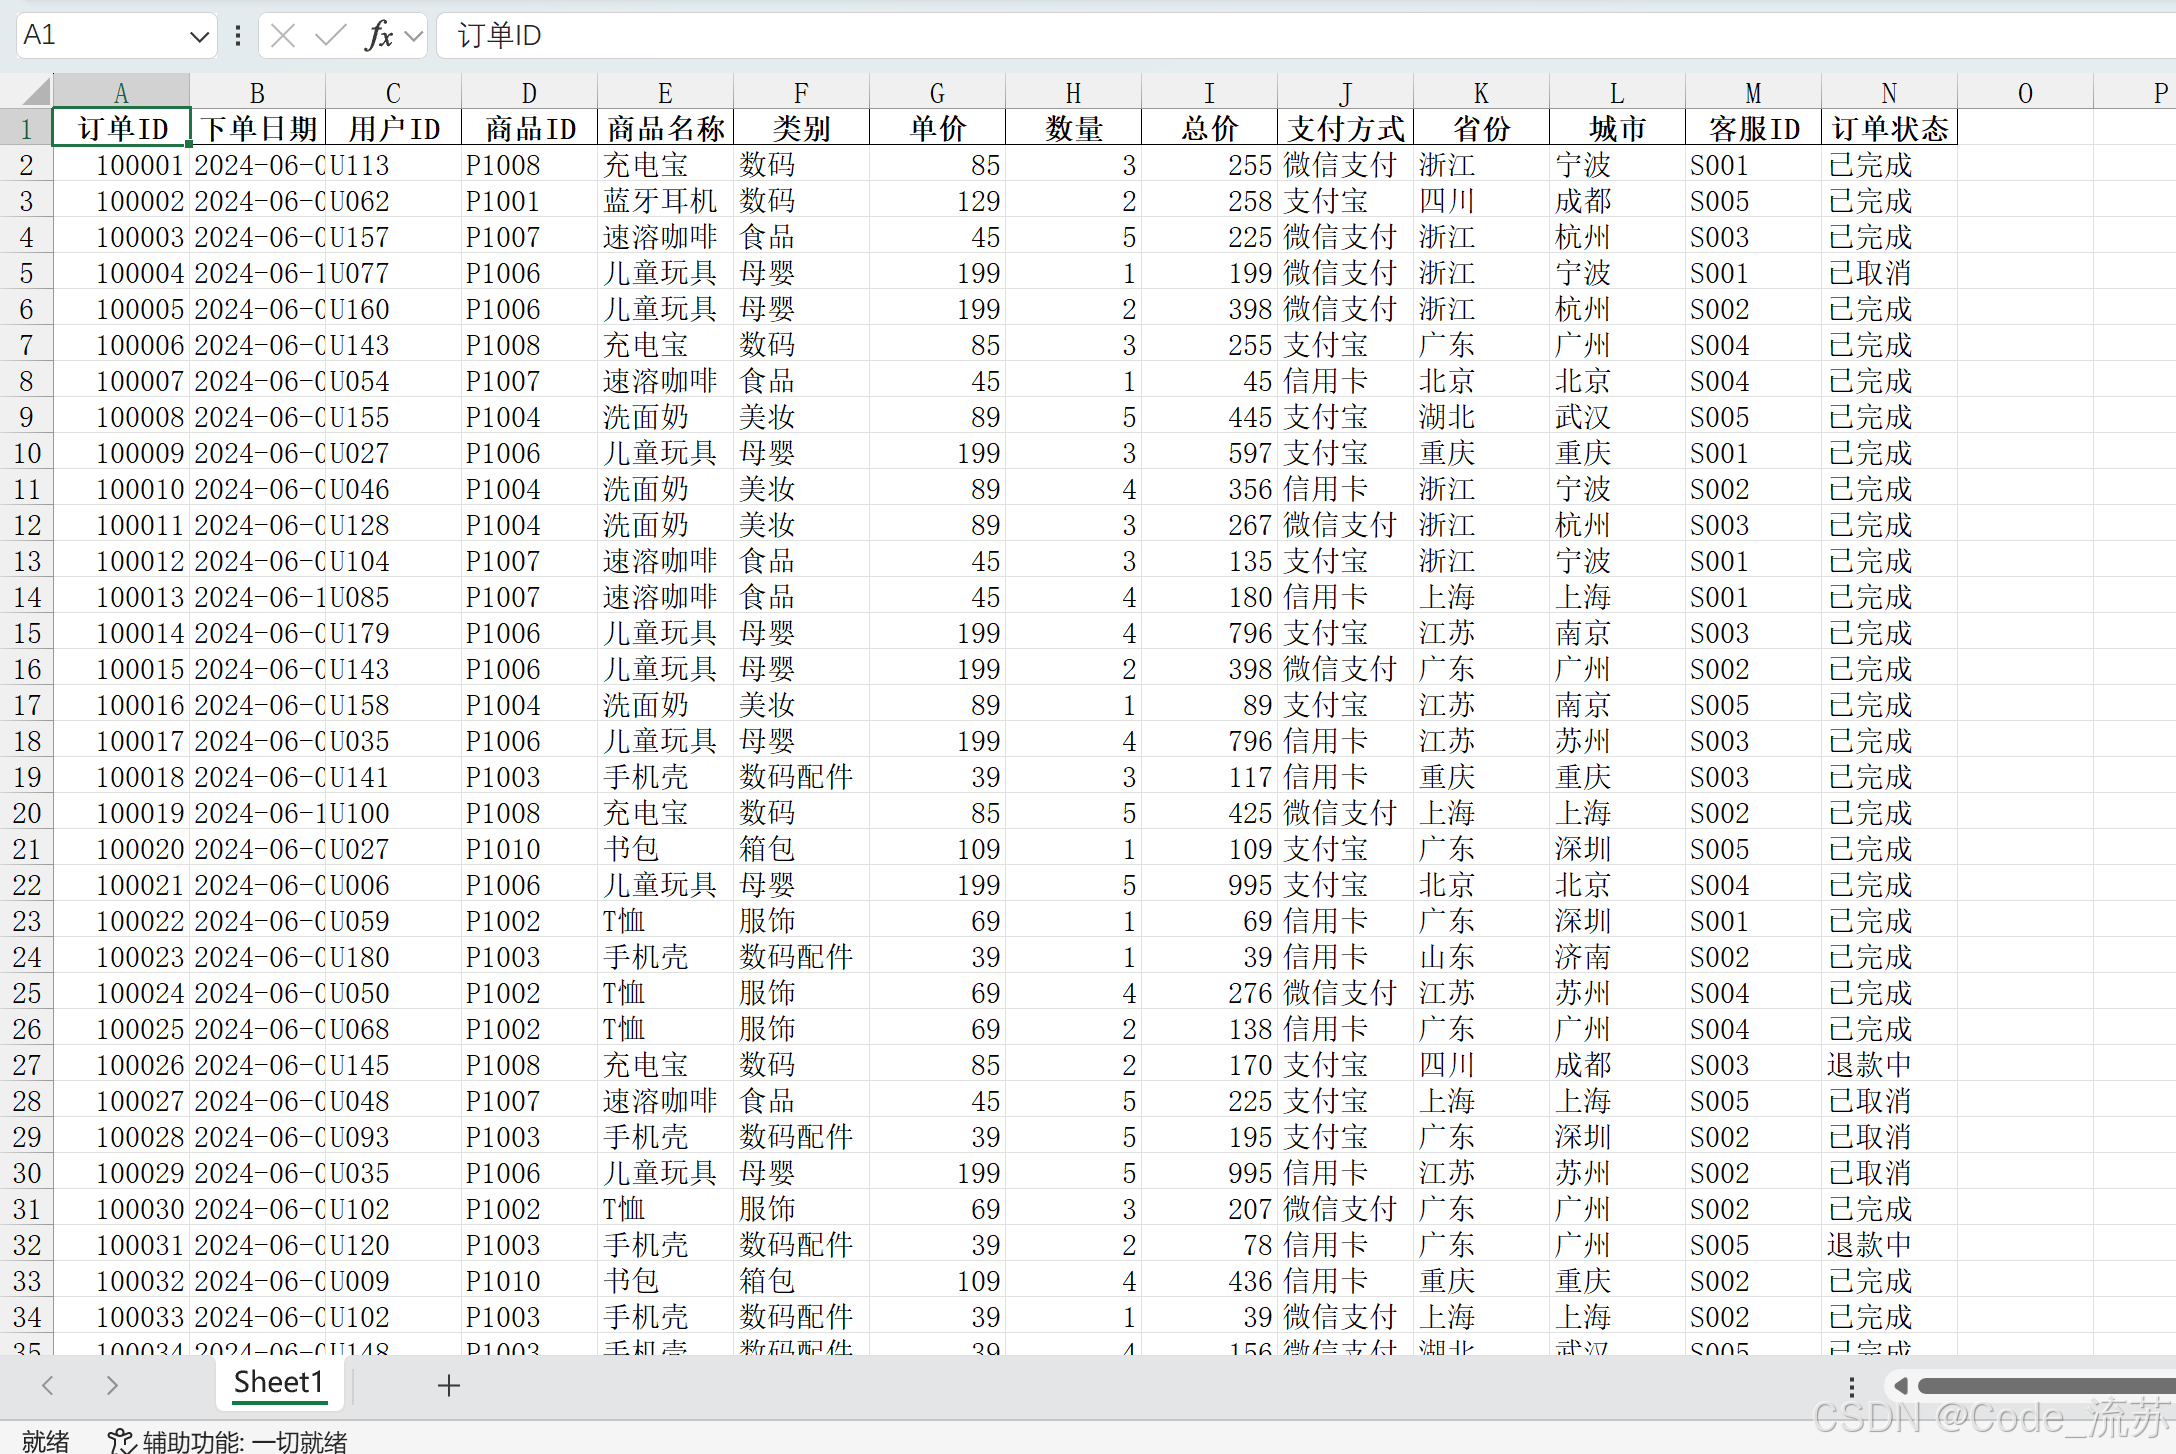Screen dimensions: 2176x1454
Task: Select column J header
Action: coord(1345,92)
